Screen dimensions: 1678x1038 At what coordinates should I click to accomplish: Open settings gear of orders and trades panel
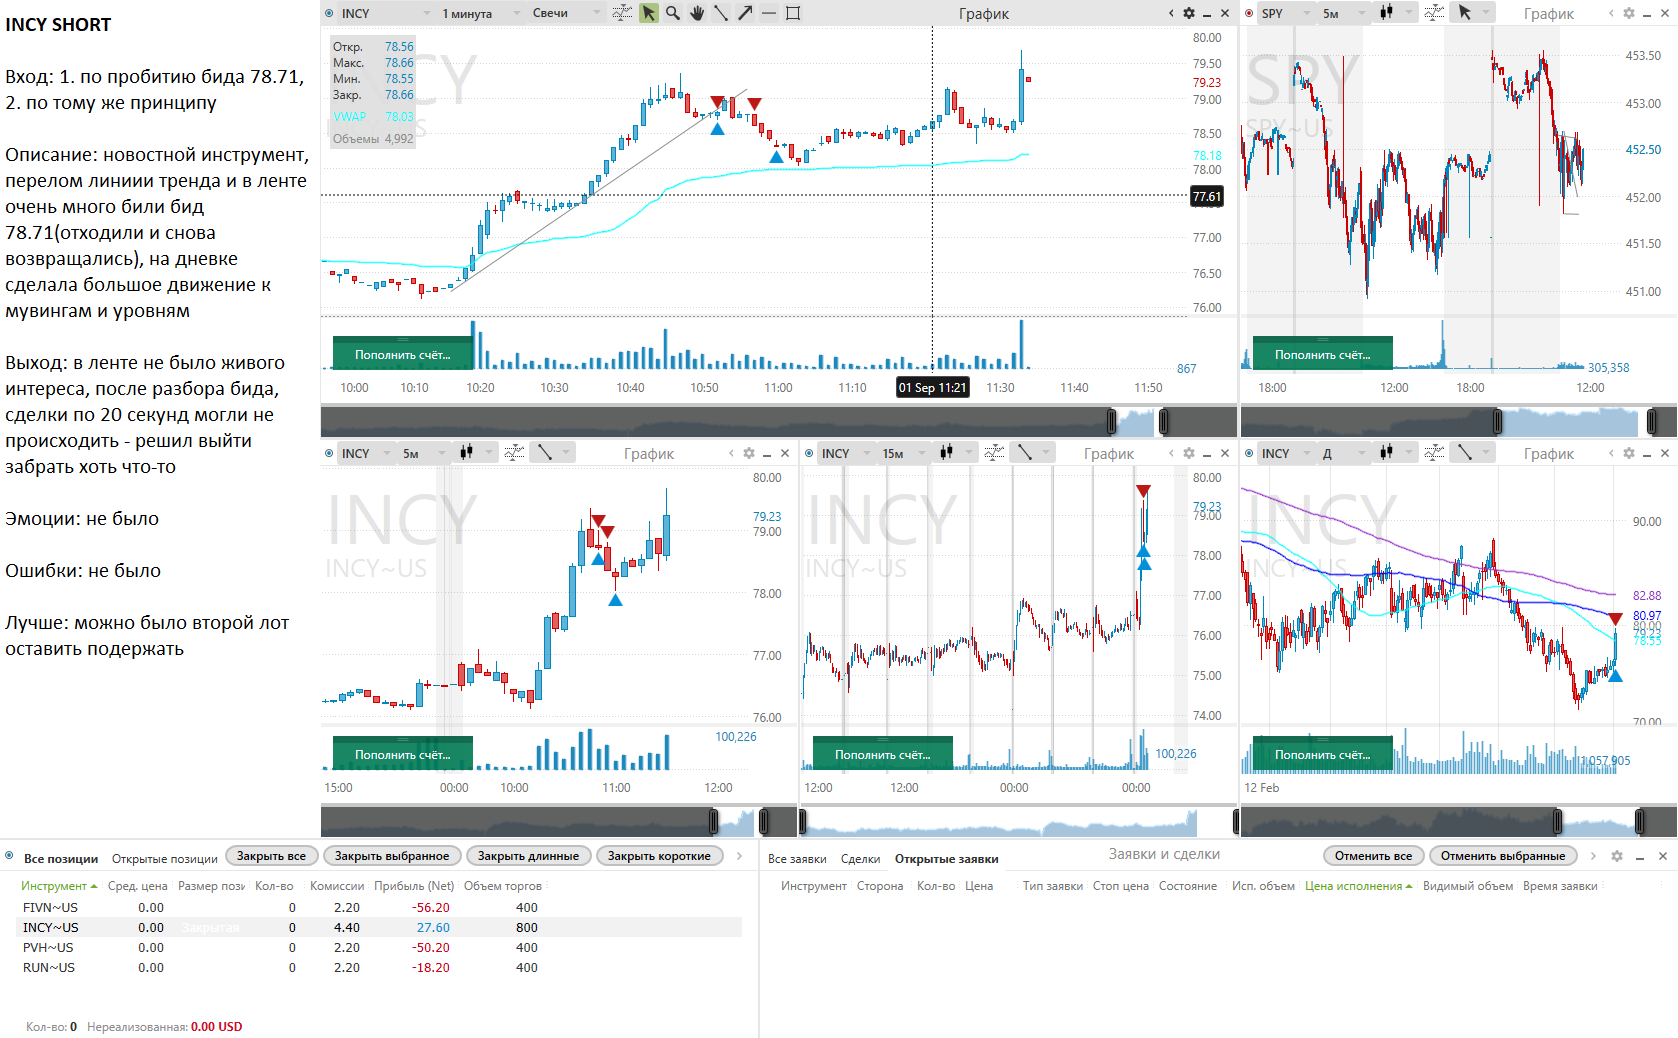[1617, 856]
